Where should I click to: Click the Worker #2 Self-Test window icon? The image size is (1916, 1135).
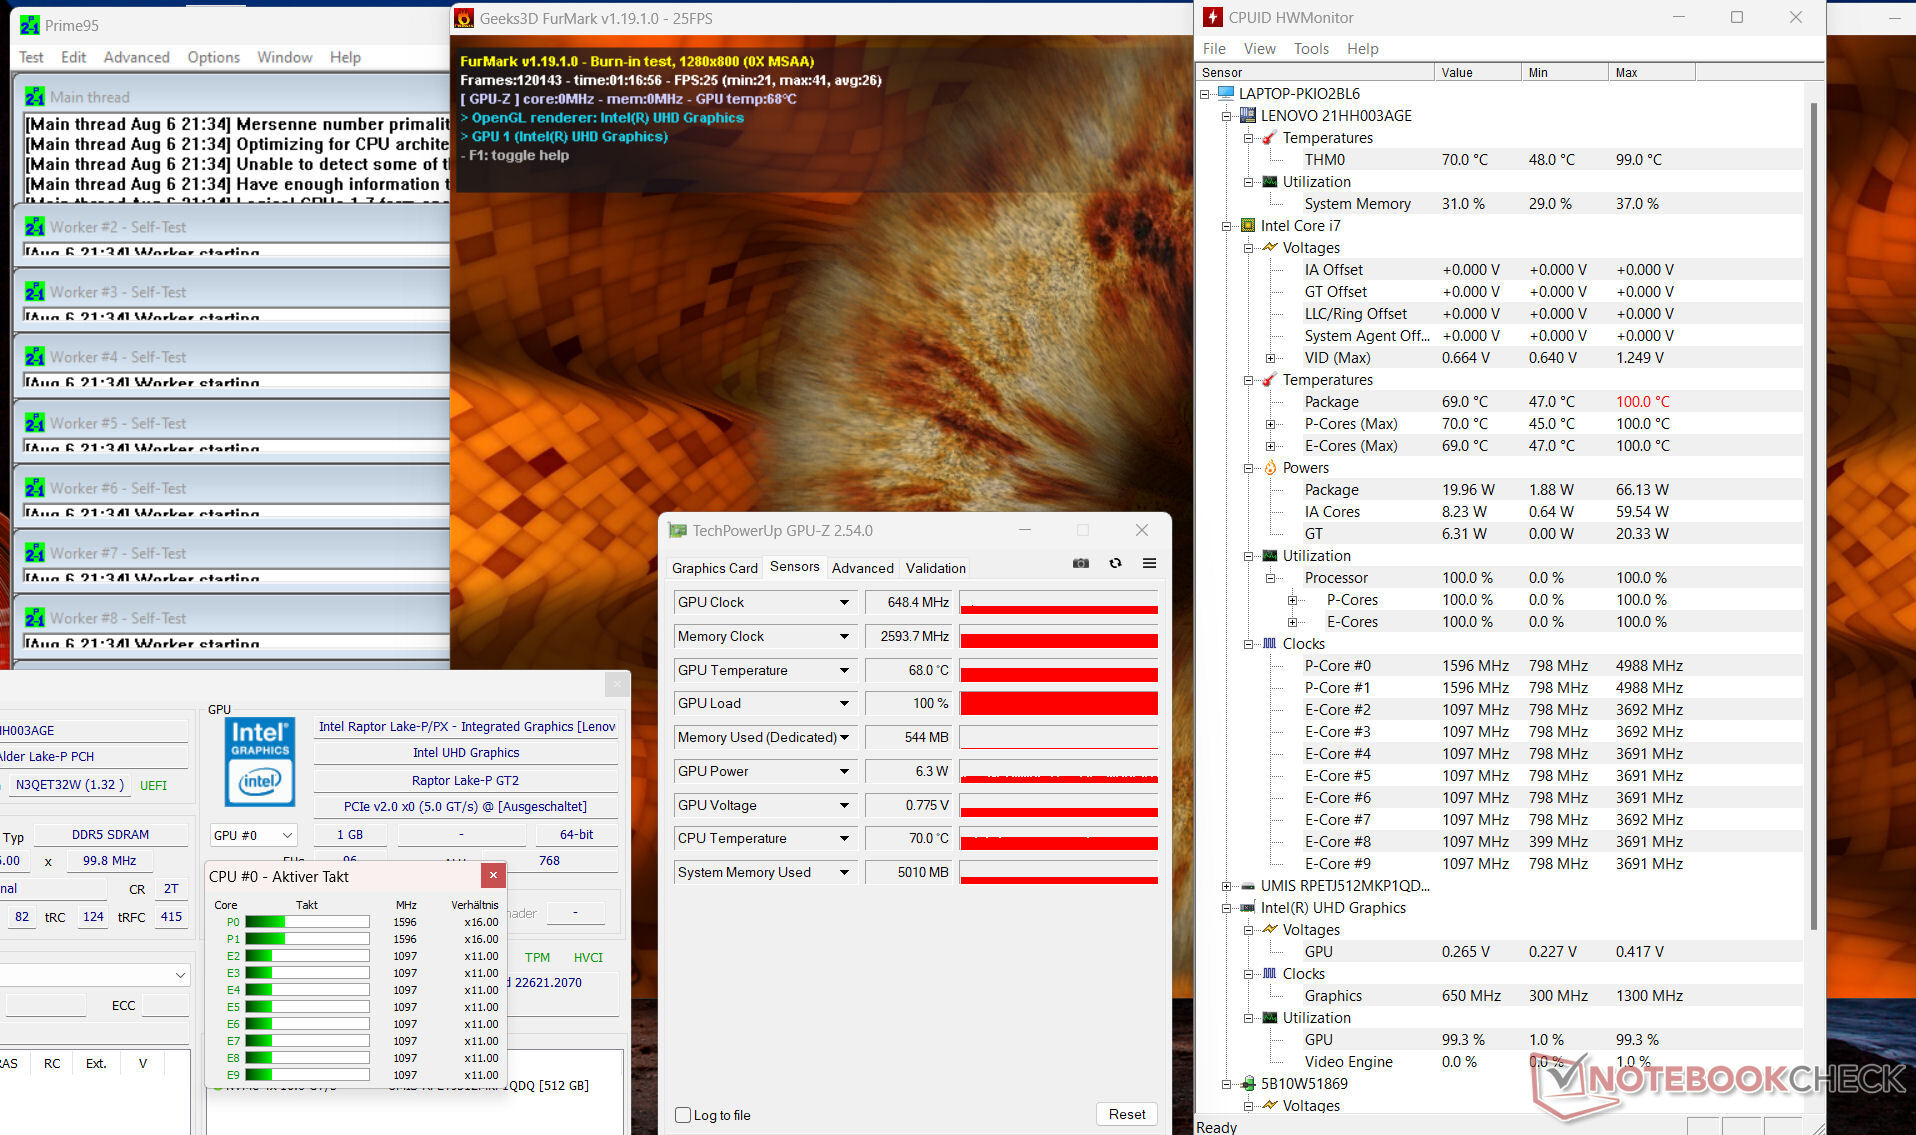(x=35, y=227)
